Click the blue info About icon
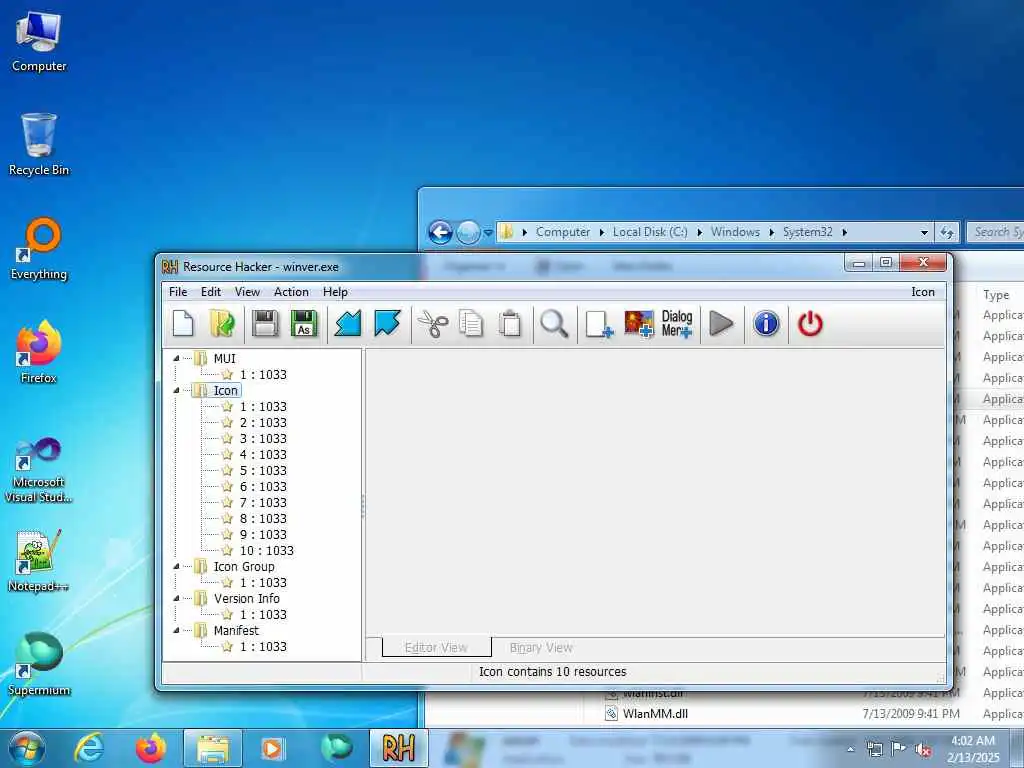 tap(766, 323)
